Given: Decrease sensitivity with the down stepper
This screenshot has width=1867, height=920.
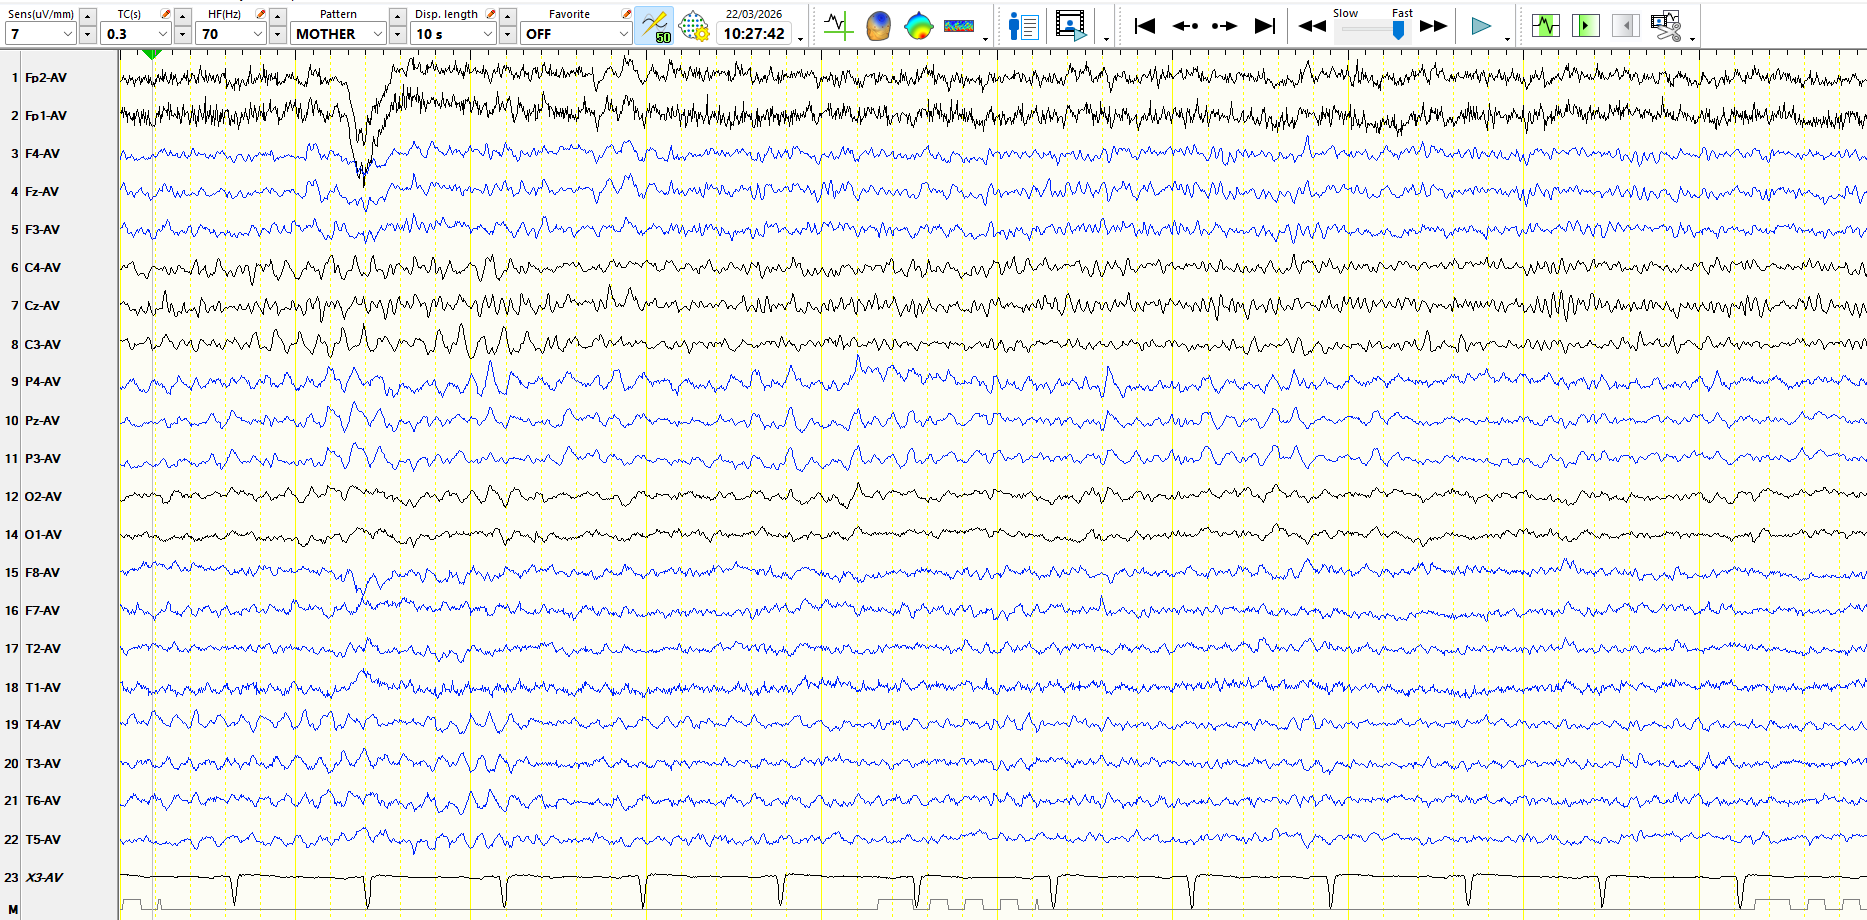Looking at the screenshot, I should coord(88,34).
